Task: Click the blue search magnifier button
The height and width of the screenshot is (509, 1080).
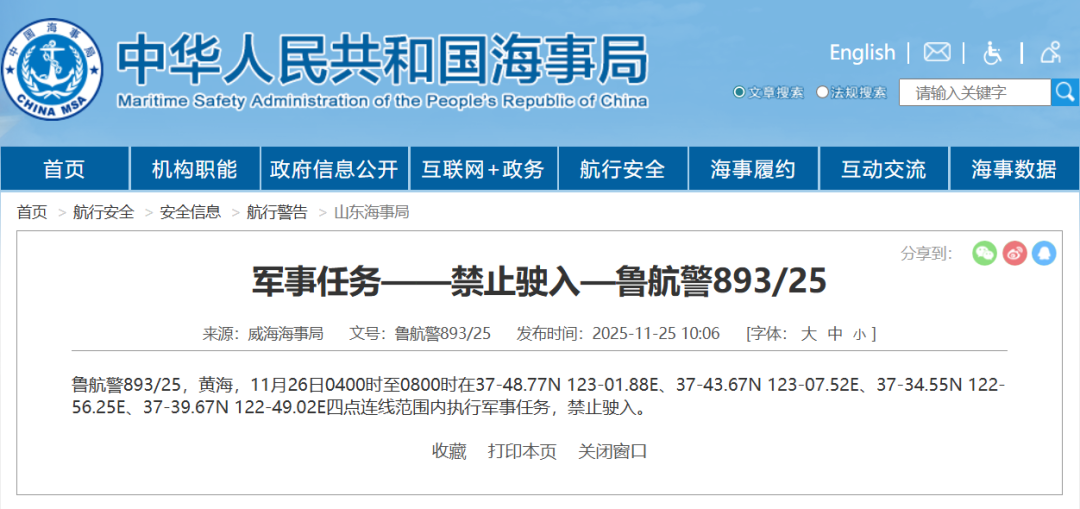Action: pyautogui.click(x=1065, y=92)
